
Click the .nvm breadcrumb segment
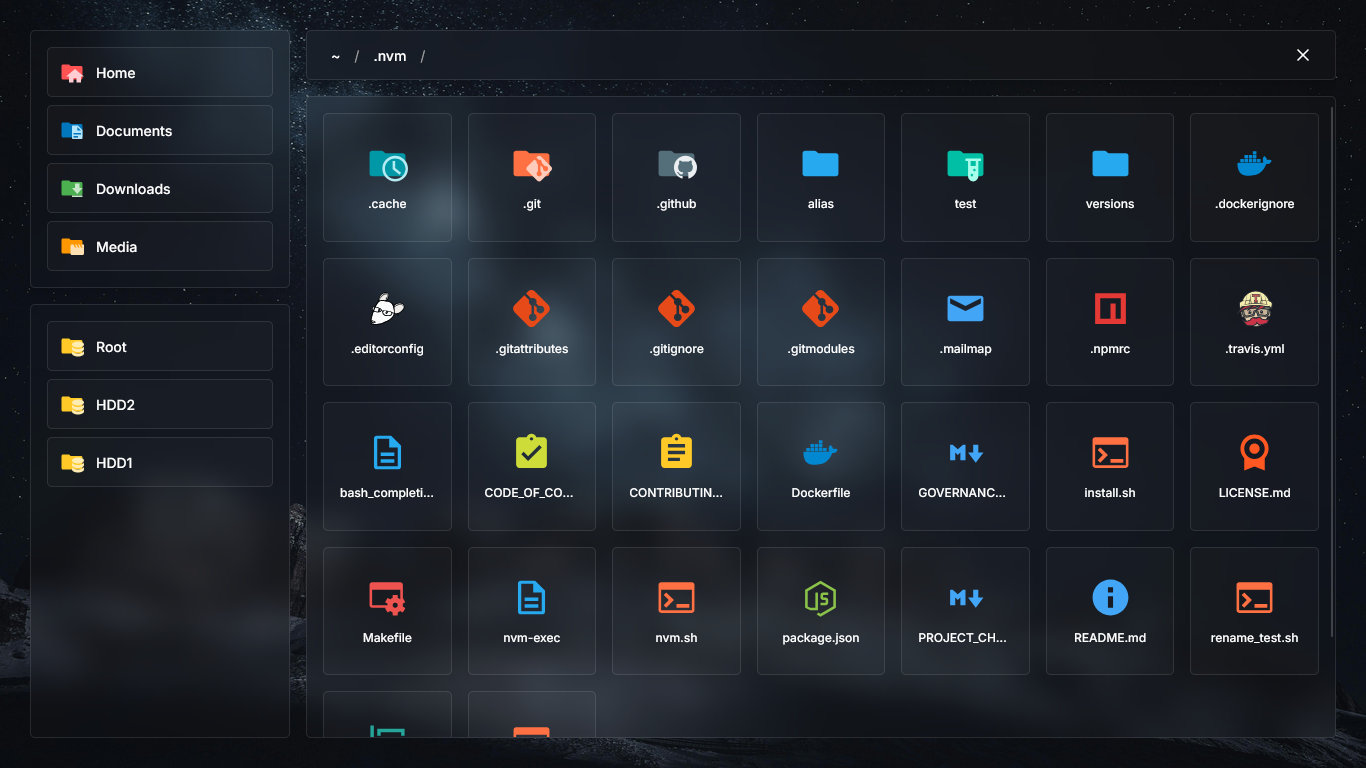tap(390, 56)
